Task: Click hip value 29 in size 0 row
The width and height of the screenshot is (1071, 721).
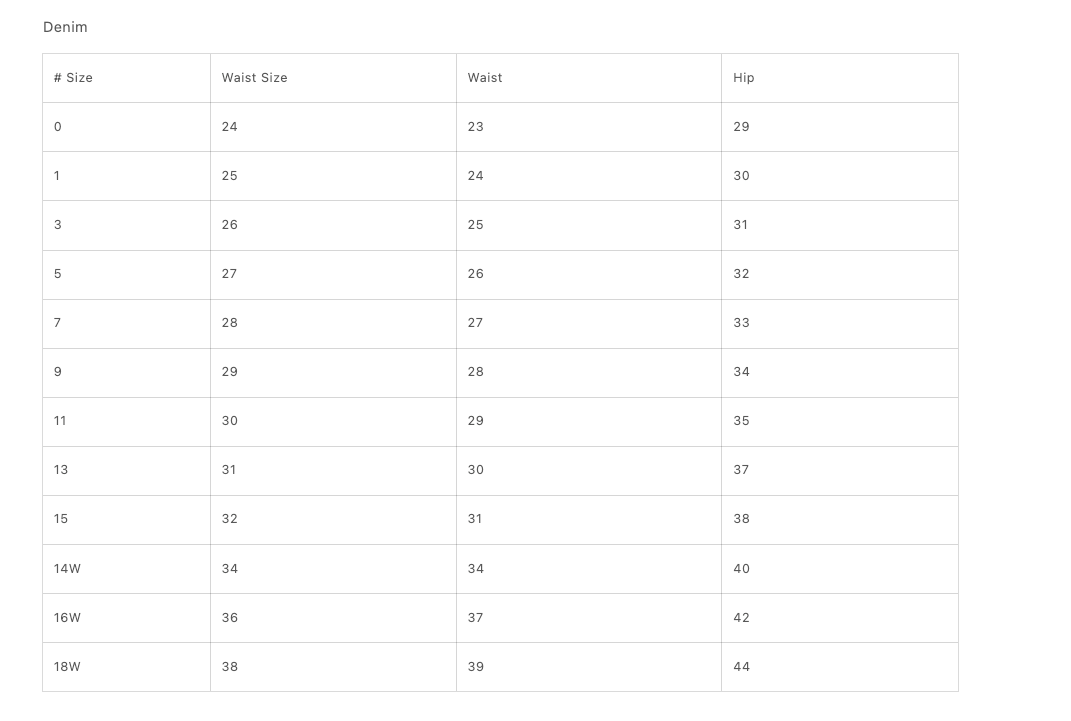Action: tap(741, 127)
